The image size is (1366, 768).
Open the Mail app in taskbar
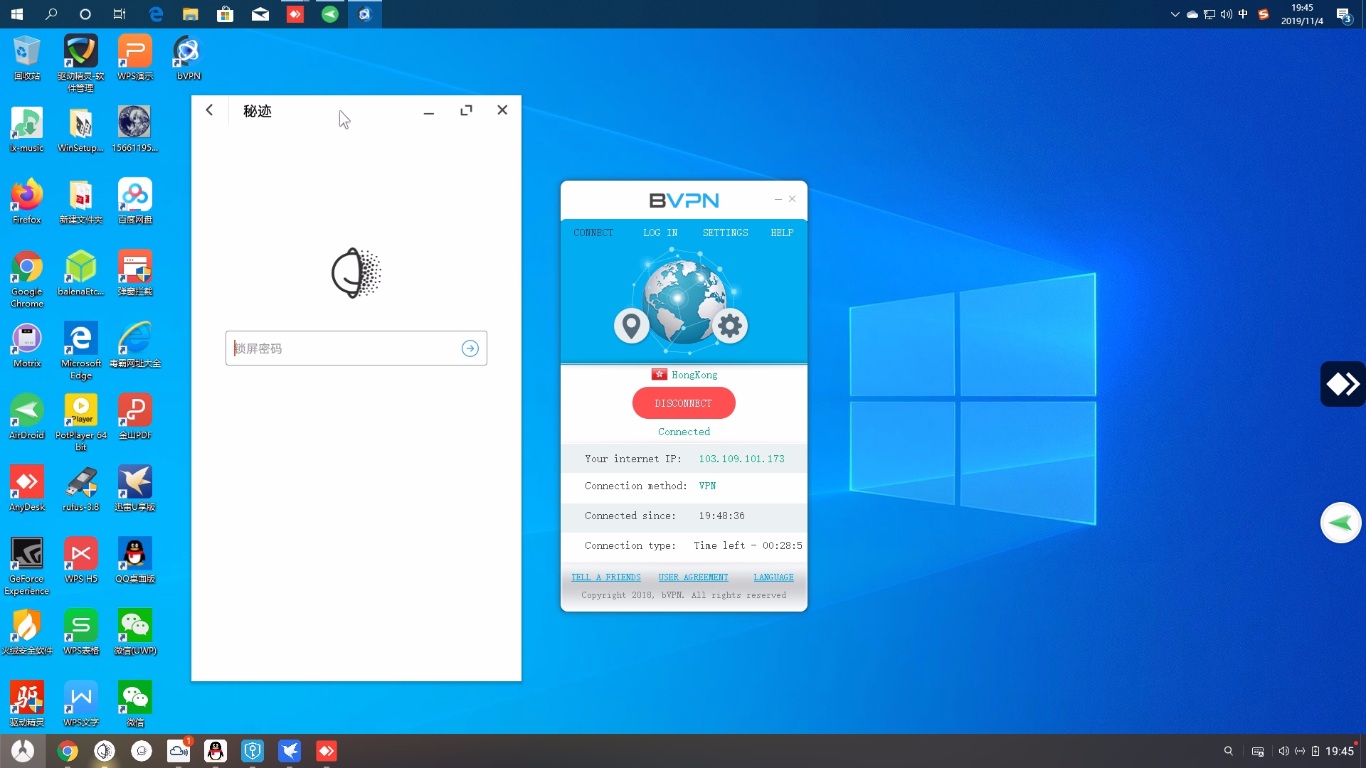(260, 14)
